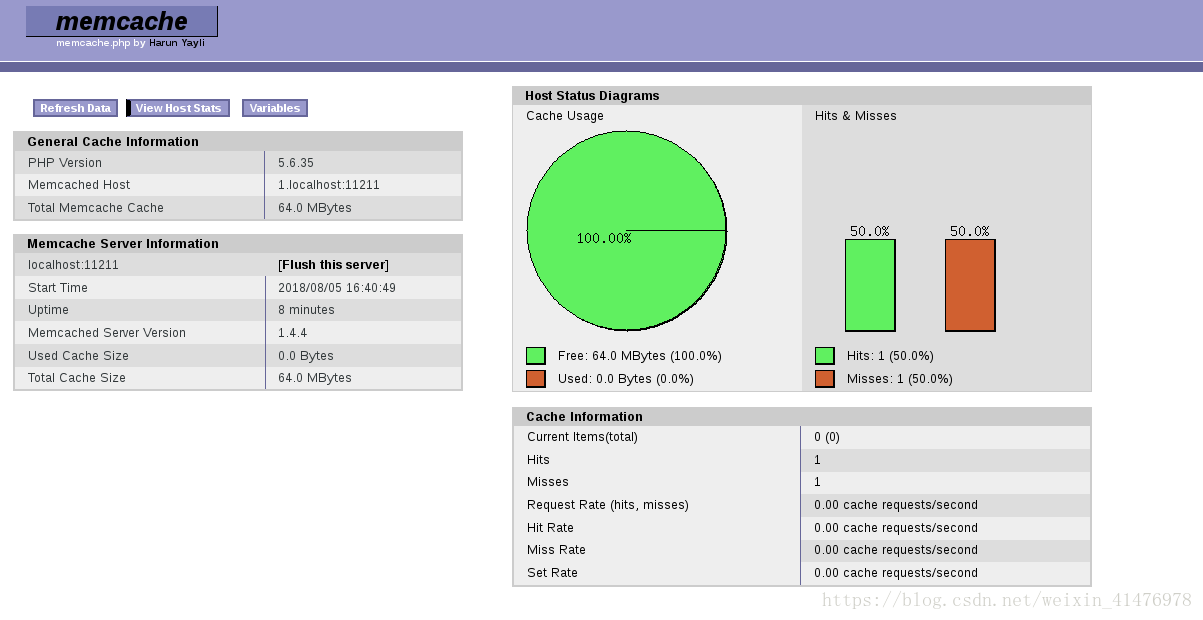Click Total Memcache Cache label

point(96,208)
